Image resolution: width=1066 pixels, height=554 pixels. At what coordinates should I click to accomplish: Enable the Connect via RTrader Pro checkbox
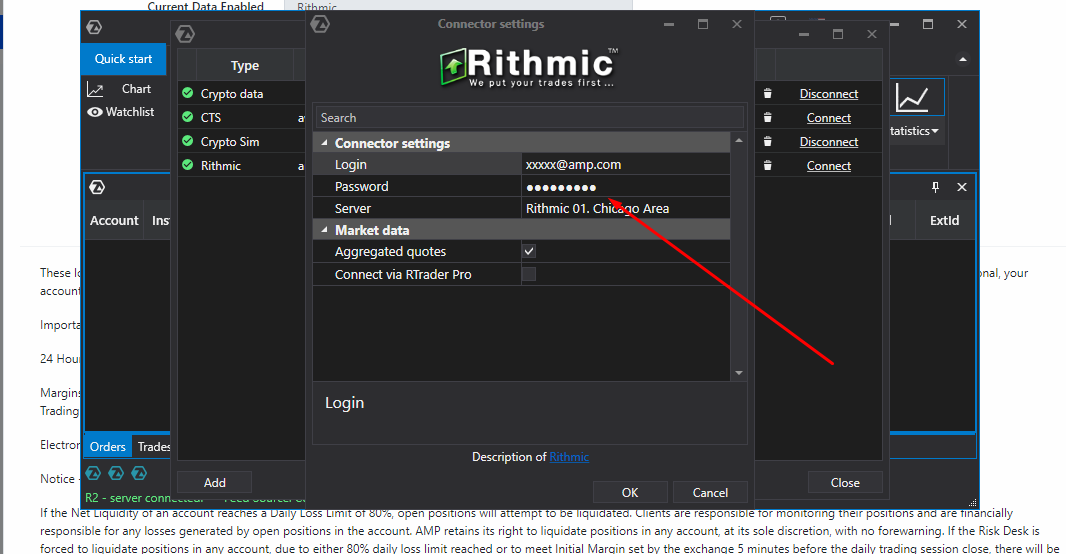coord(529,274)
